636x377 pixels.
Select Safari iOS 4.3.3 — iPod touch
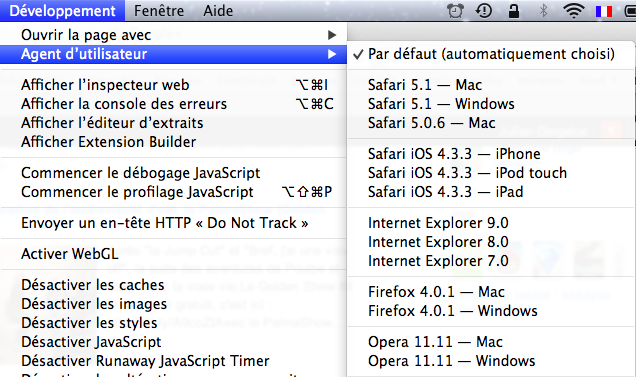pos(491,173)
